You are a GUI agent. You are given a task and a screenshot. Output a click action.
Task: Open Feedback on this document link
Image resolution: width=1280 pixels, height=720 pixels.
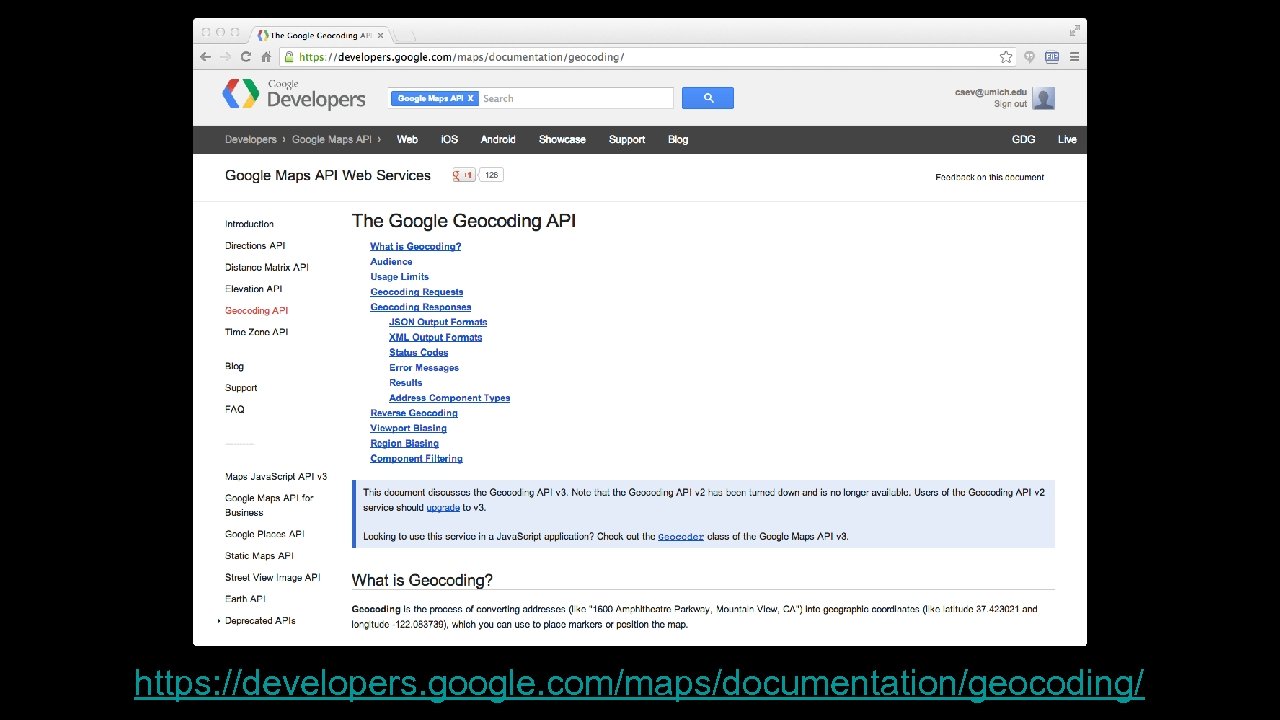point(989,177)
